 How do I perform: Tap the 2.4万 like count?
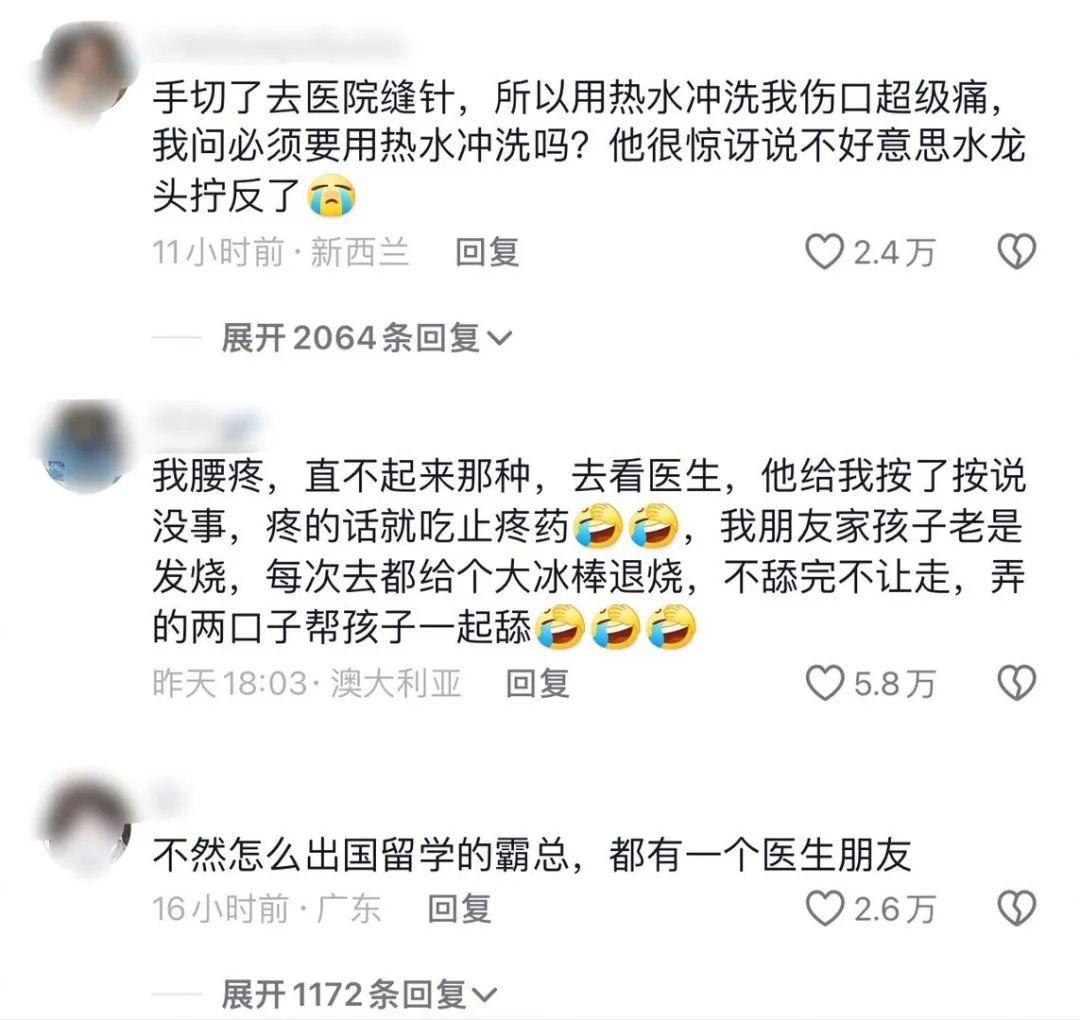(894, 252)
